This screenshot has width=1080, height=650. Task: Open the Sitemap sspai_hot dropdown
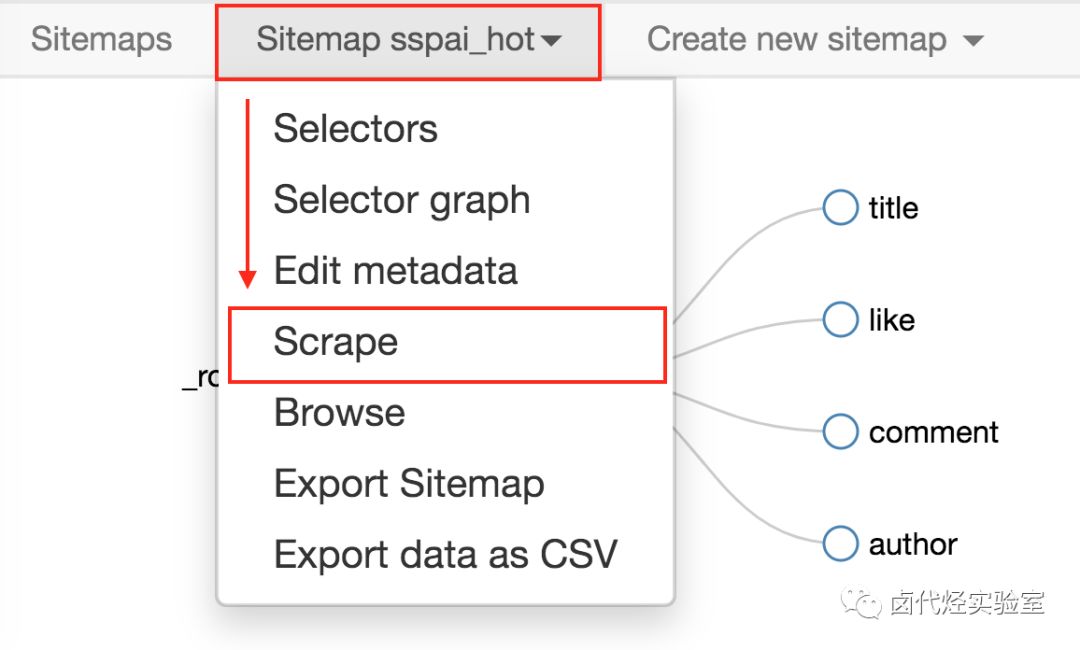point(408,40)
